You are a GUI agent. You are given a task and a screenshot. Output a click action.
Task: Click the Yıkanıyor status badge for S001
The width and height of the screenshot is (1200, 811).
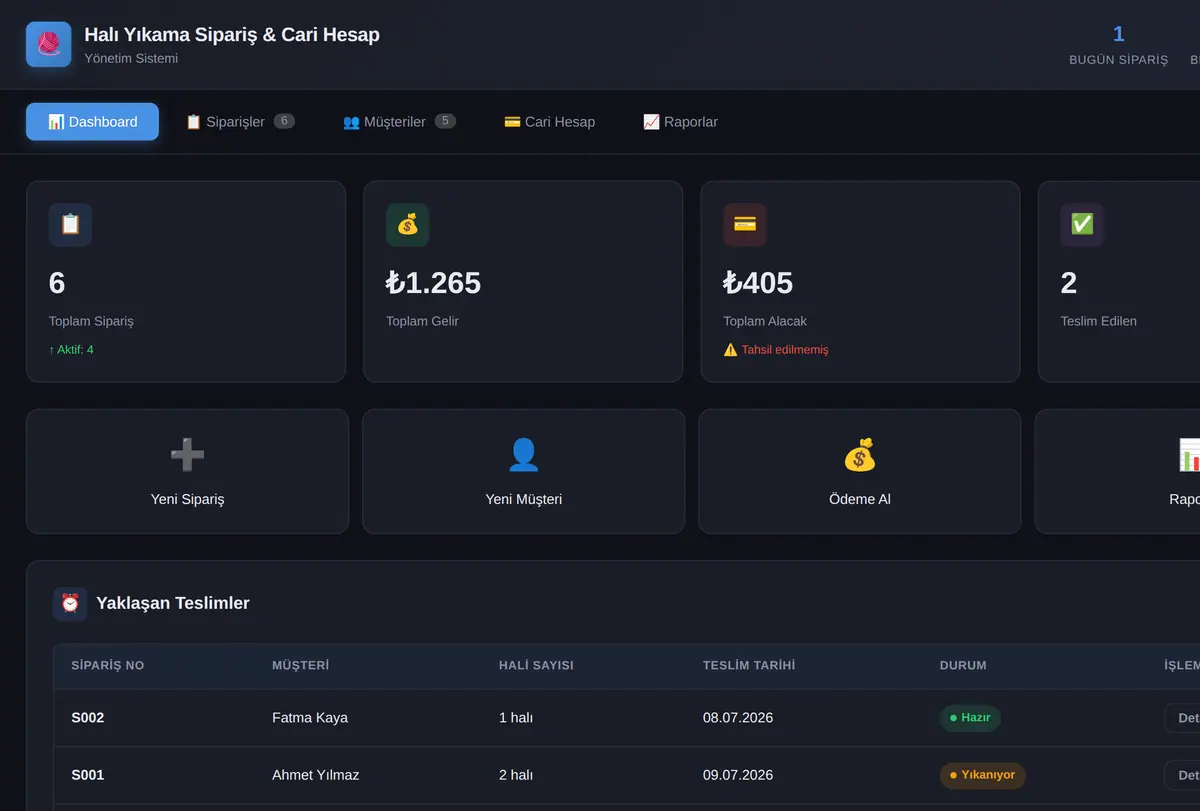[x=983, y=775]
